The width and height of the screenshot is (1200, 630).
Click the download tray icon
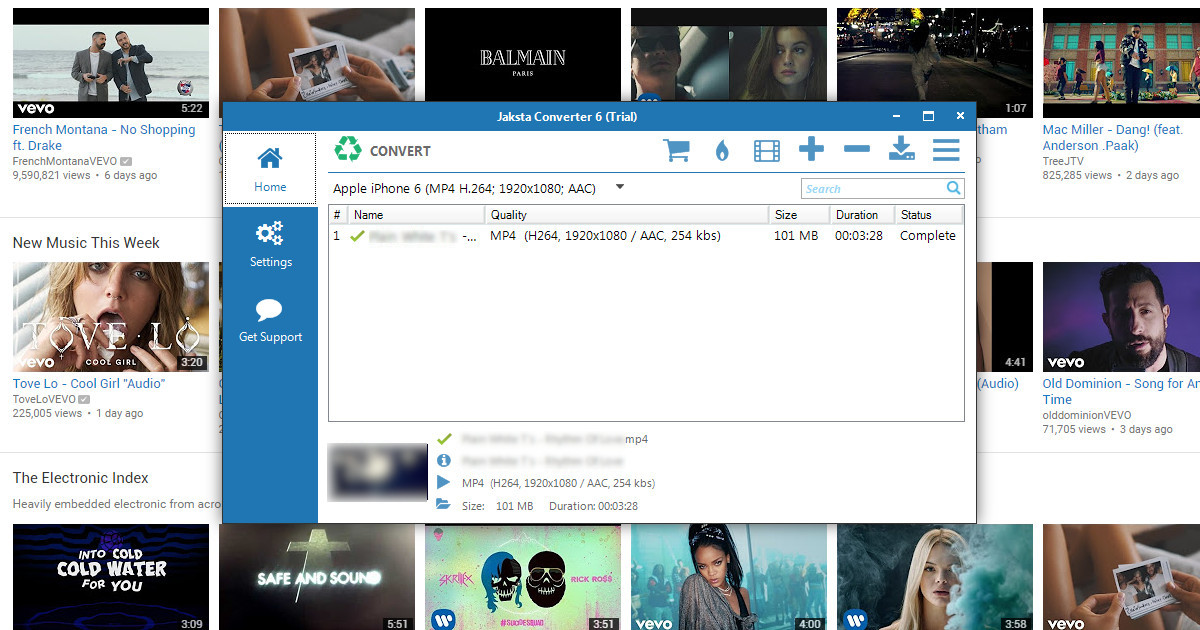pos(902,150)
